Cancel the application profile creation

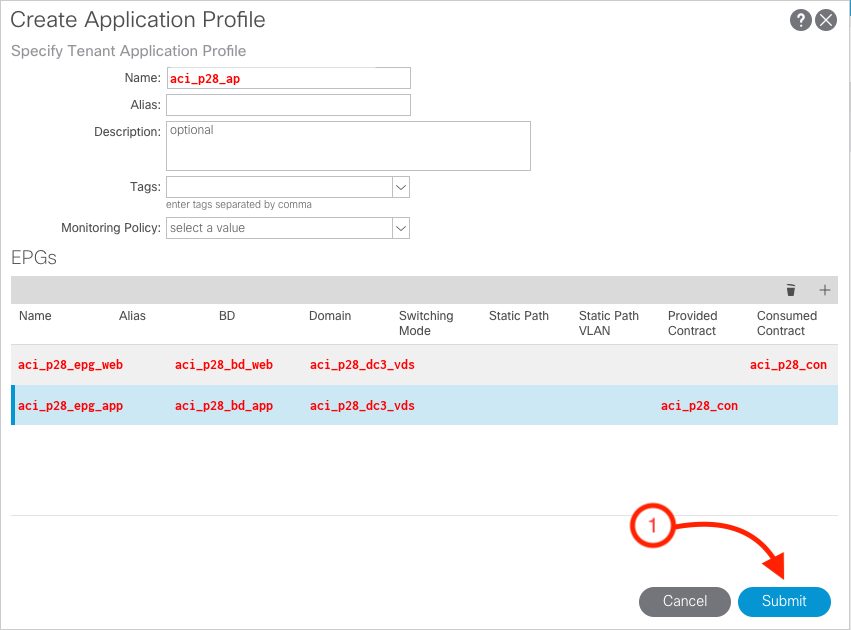[x=685, y=601]
